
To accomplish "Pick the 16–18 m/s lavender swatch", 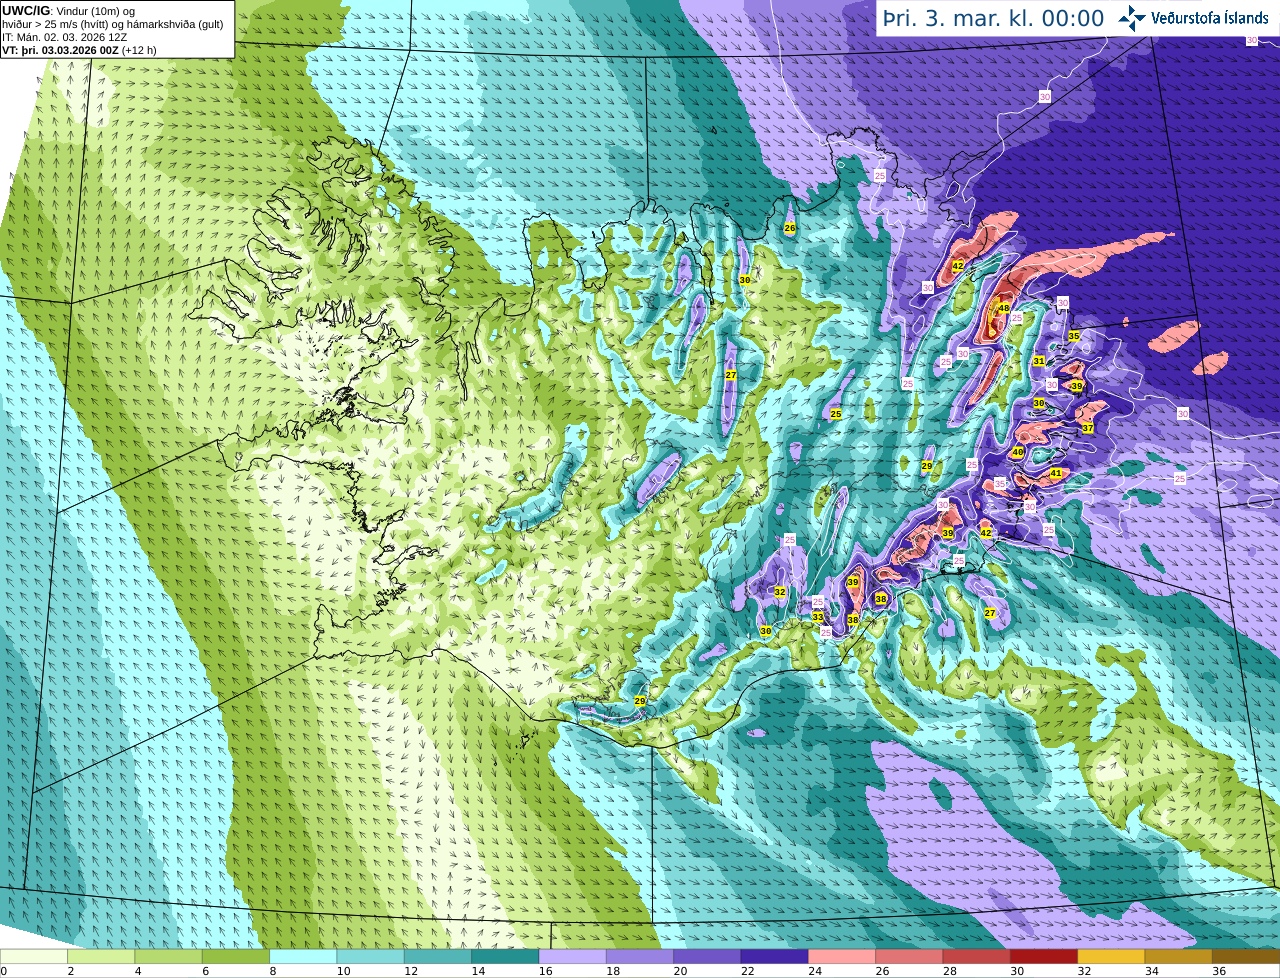I will click(x=573, y=957).
